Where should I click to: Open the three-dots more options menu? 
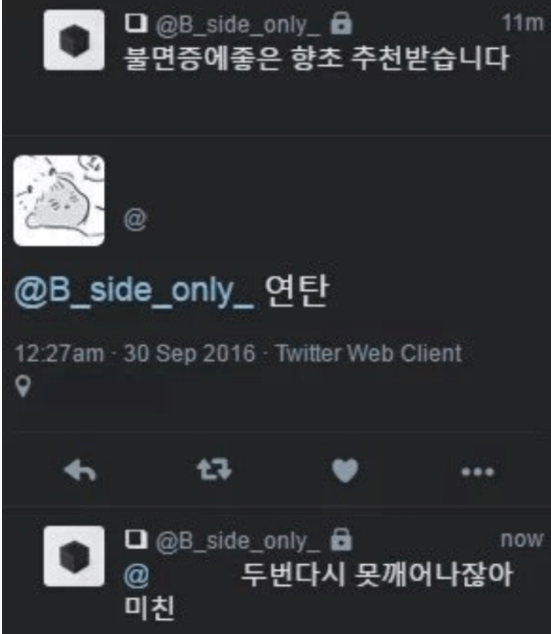point(477,471)
